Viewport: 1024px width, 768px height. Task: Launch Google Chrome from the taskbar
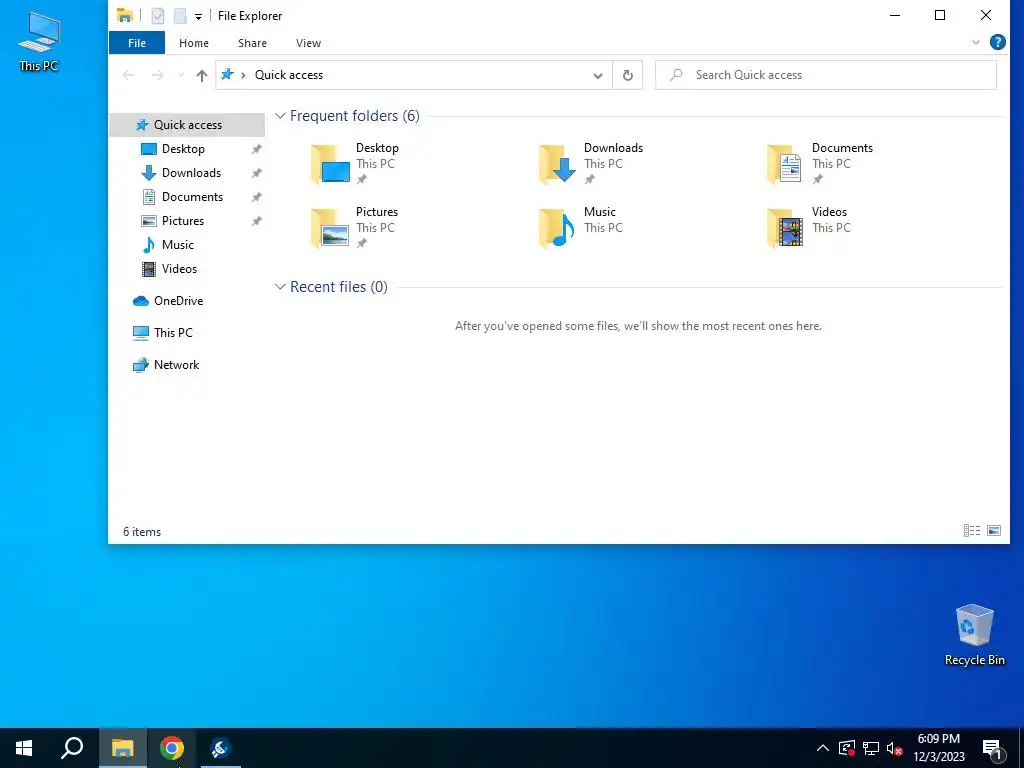(172, 748)
